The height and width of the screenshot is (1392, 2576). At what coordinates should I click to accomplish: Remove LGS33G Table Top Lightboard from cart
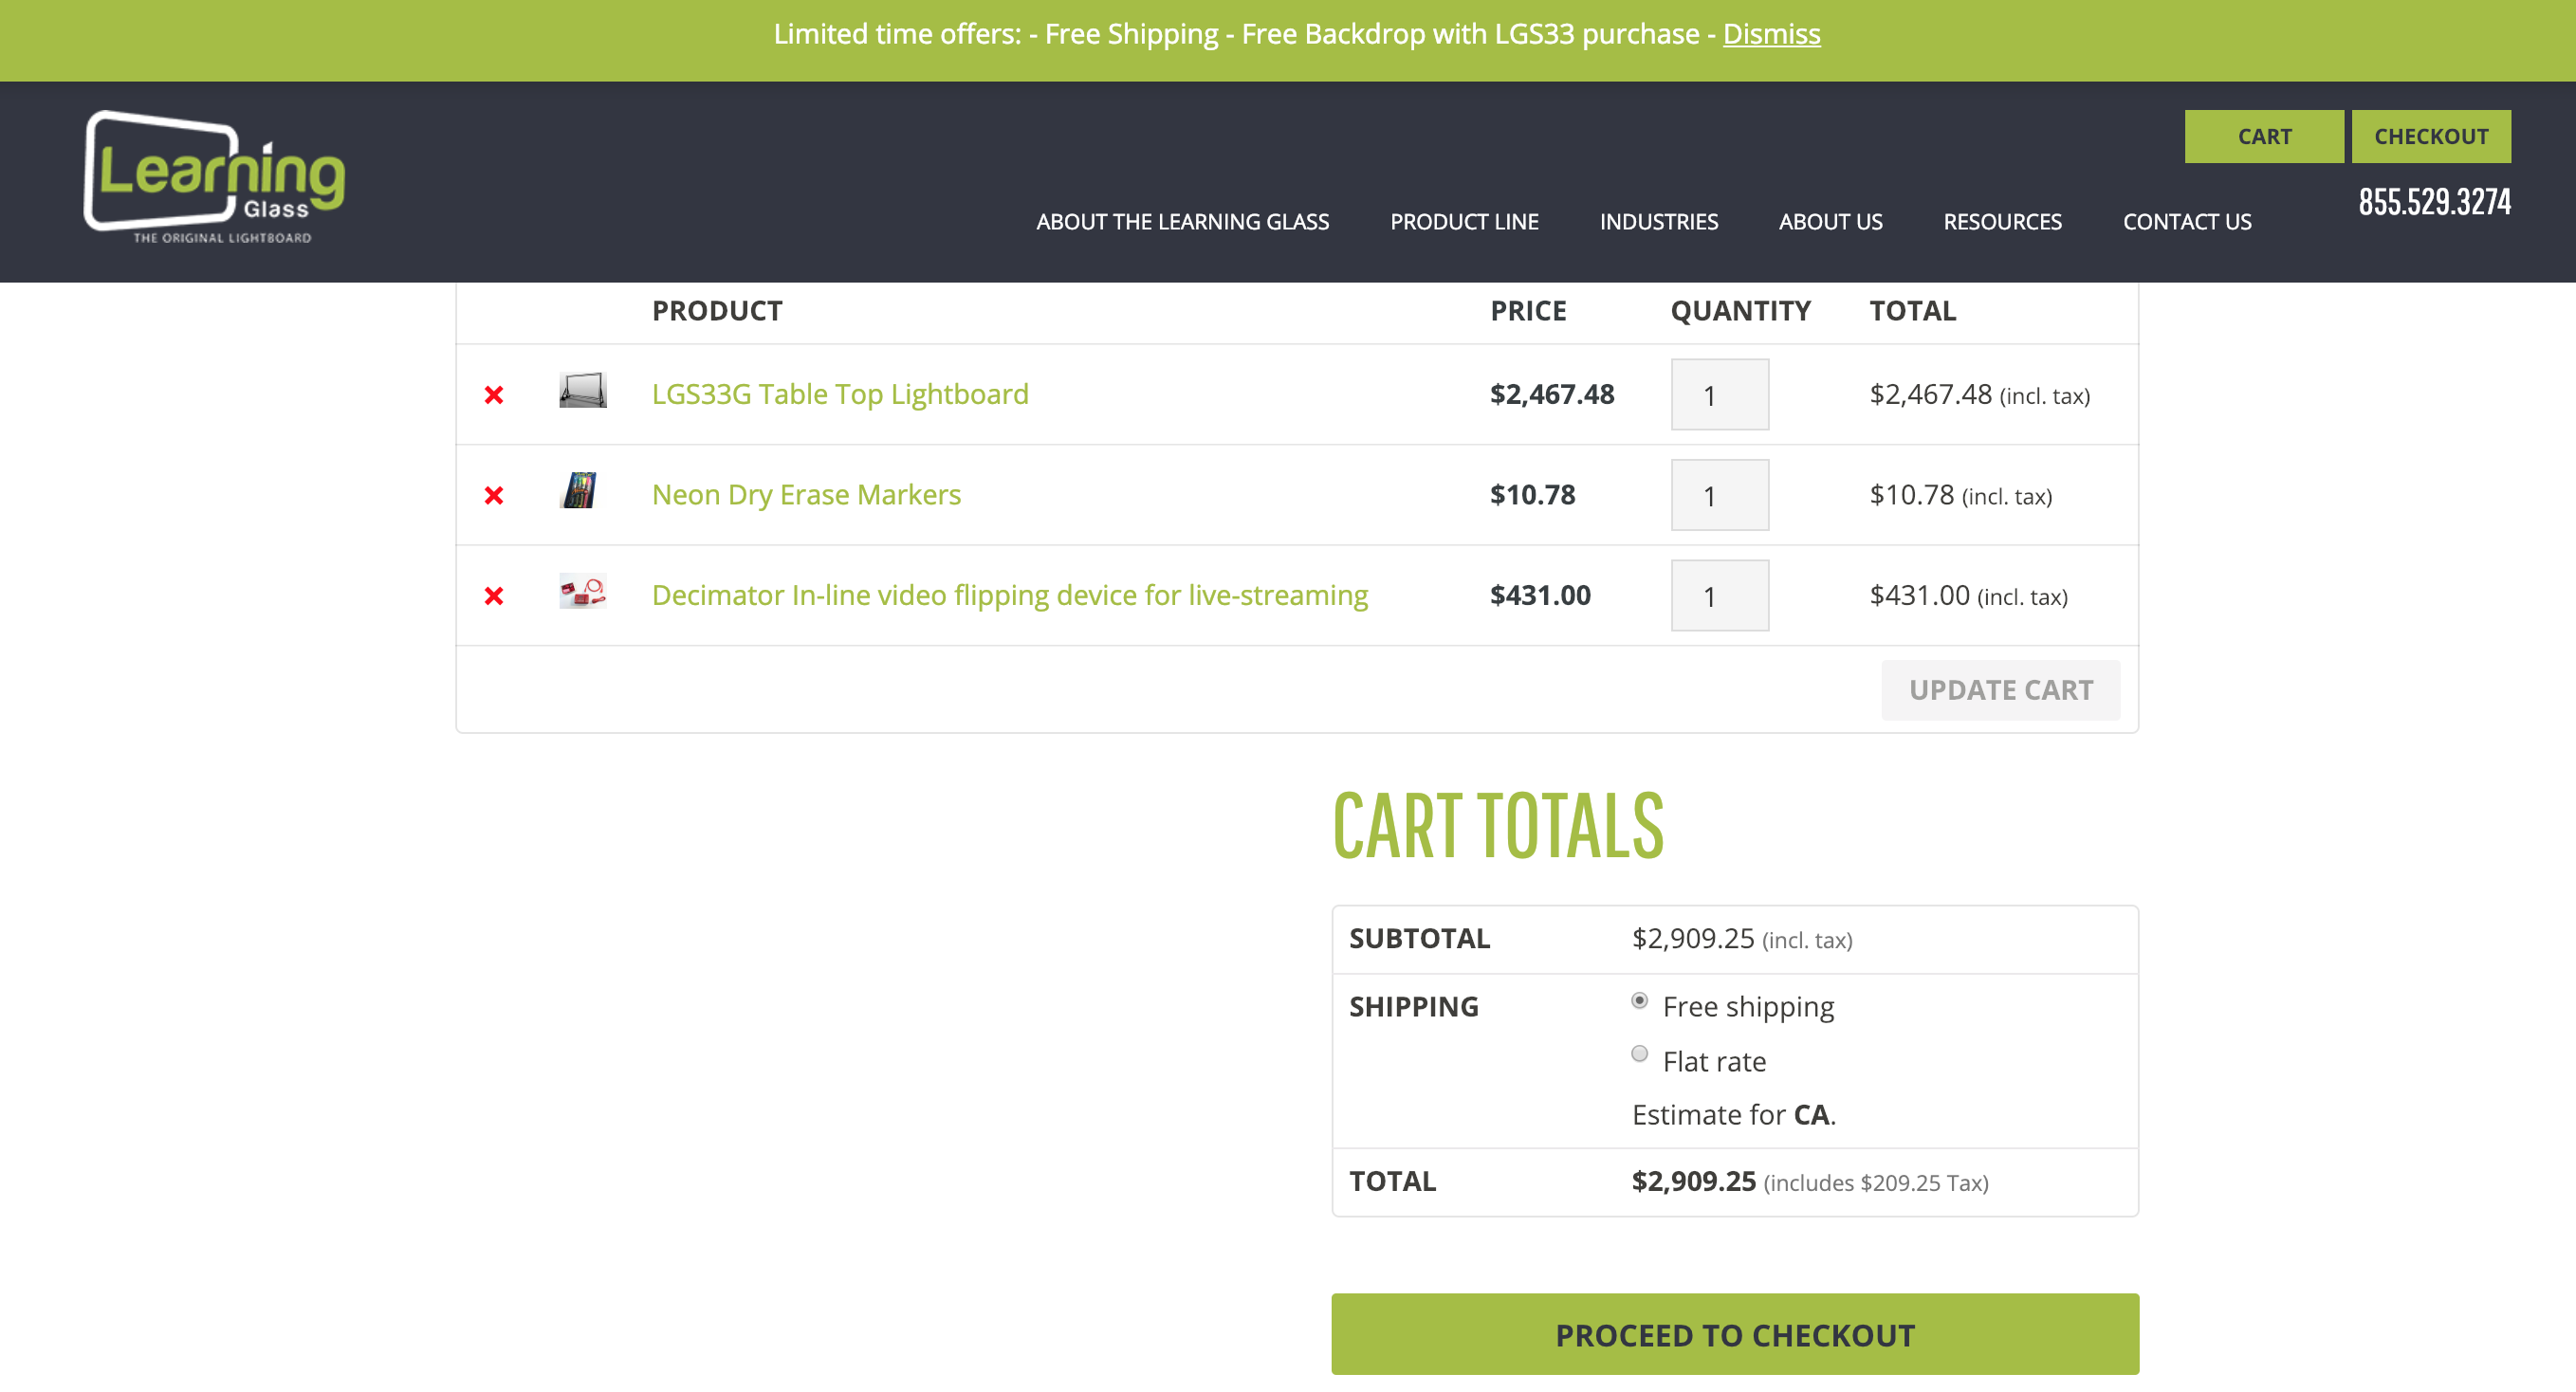coord(494,395)
